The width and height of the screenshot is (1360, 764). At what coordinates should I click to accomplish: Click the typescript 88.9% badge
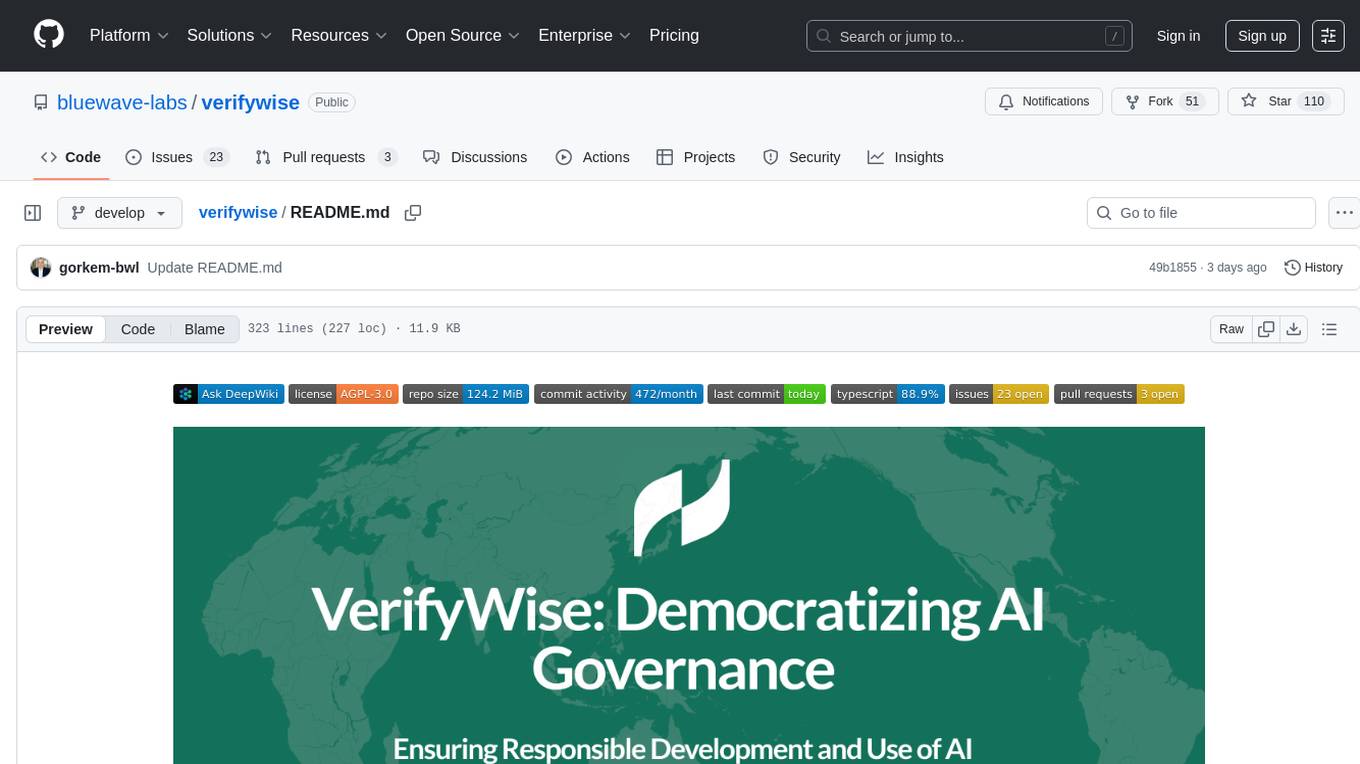point(888,394)
